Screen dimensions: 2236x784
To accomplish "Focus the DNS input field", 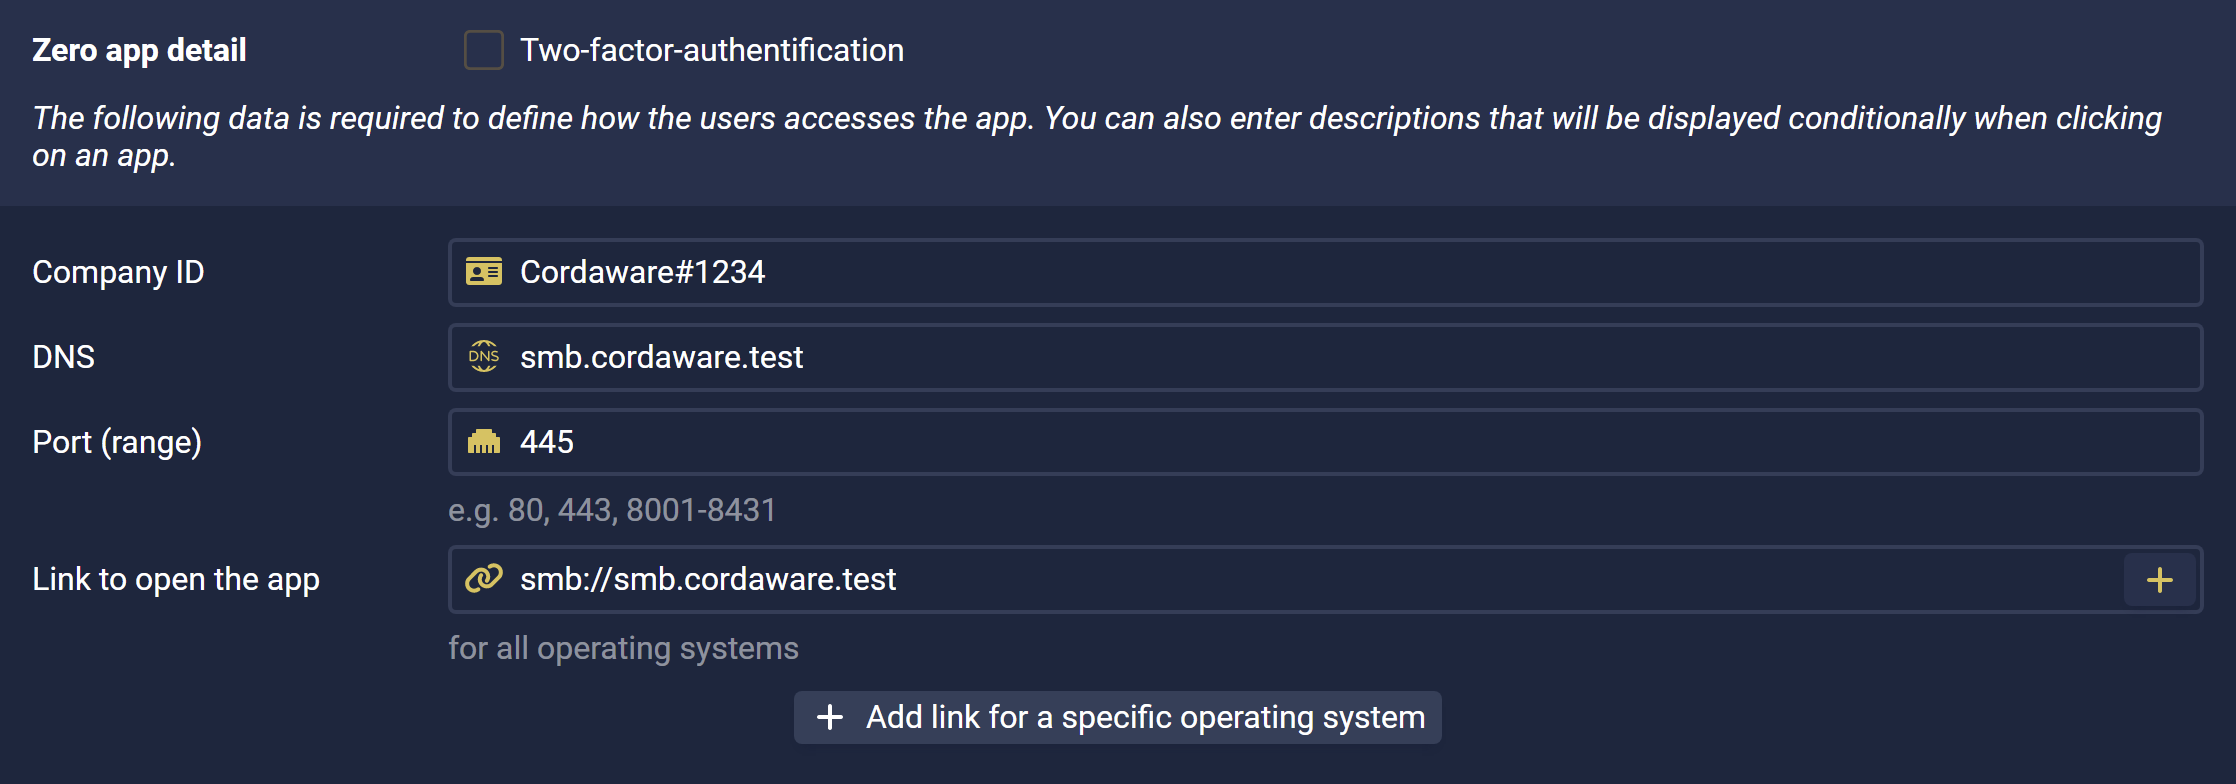I will 1326,357.
